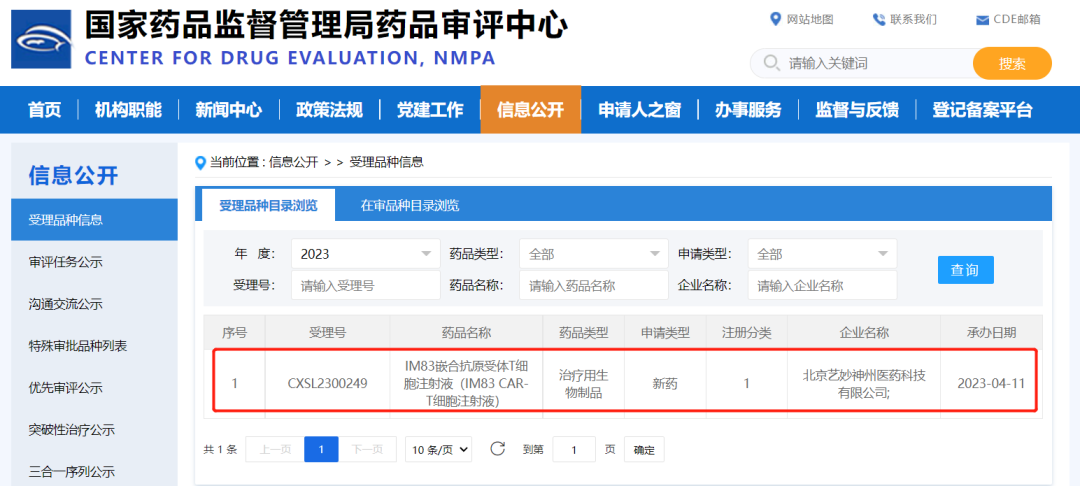Screen dimensions: 1080x486
Task: Select 受理品种信息 in sidebar
Action: click(x=94, y=220)
